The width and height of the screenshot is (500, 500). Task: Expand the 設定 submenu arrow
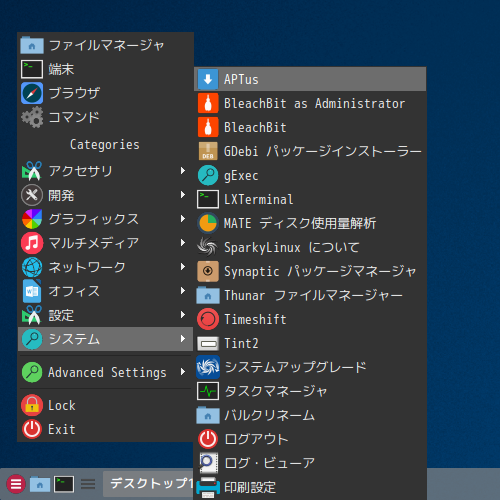point(183,315)
